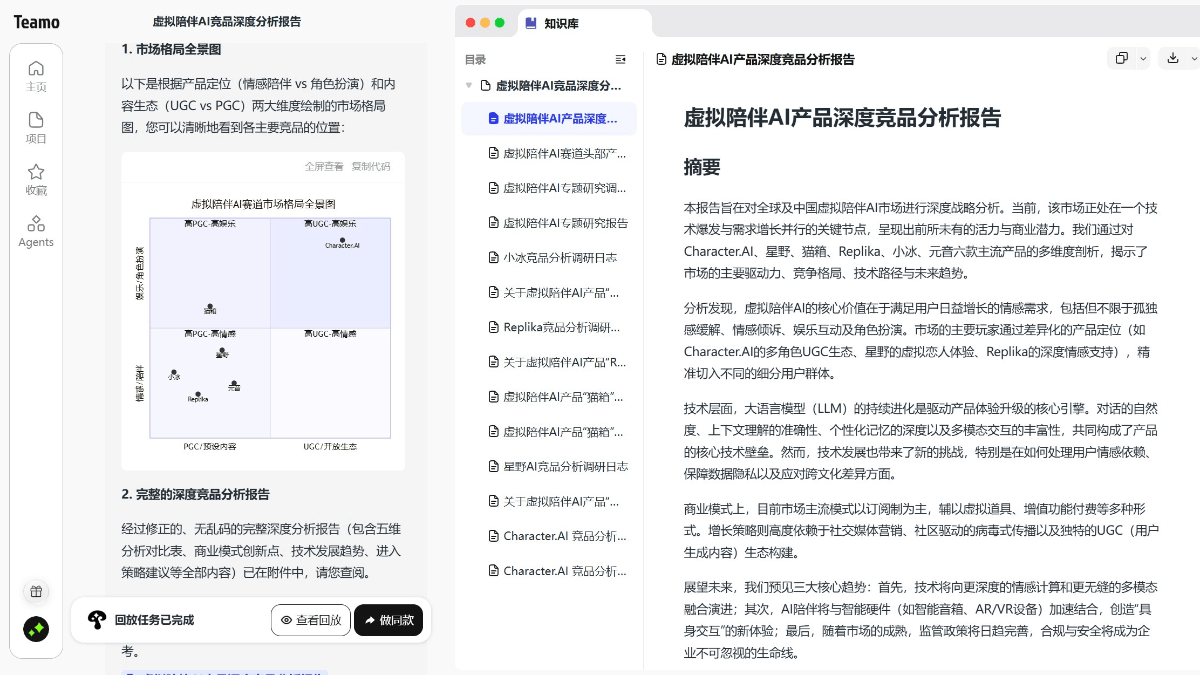Screen dimensions: 1200x675
Task: Open the 主页 home icon in sidebar
Action: pyautogui.click(x=36, y=75)
